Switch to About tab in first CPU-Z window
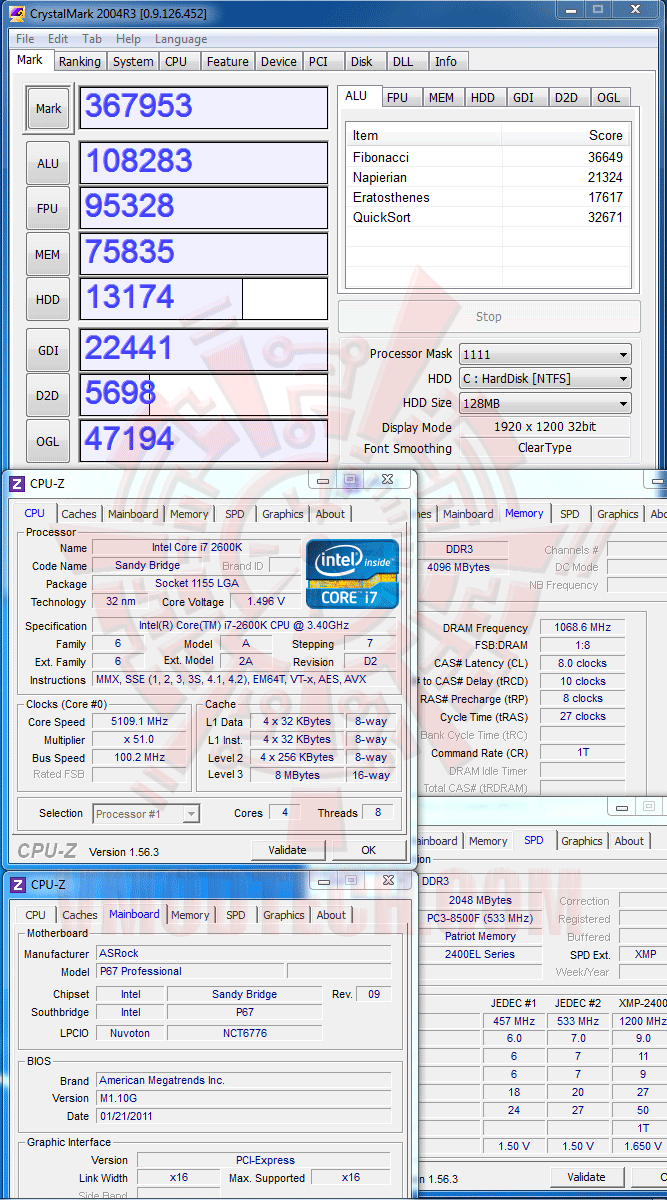The image size is (667, 1200). click(330, 514)
